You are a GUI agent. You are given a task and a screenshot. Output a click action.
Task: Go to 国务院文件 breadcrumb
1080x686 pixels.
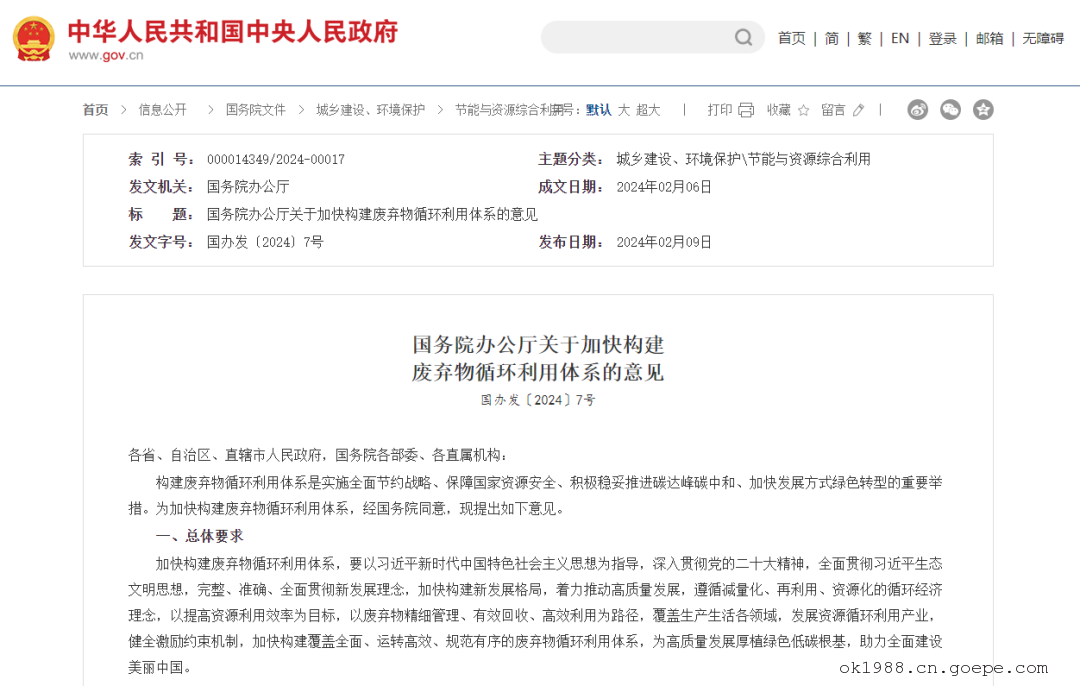point(255,110)
